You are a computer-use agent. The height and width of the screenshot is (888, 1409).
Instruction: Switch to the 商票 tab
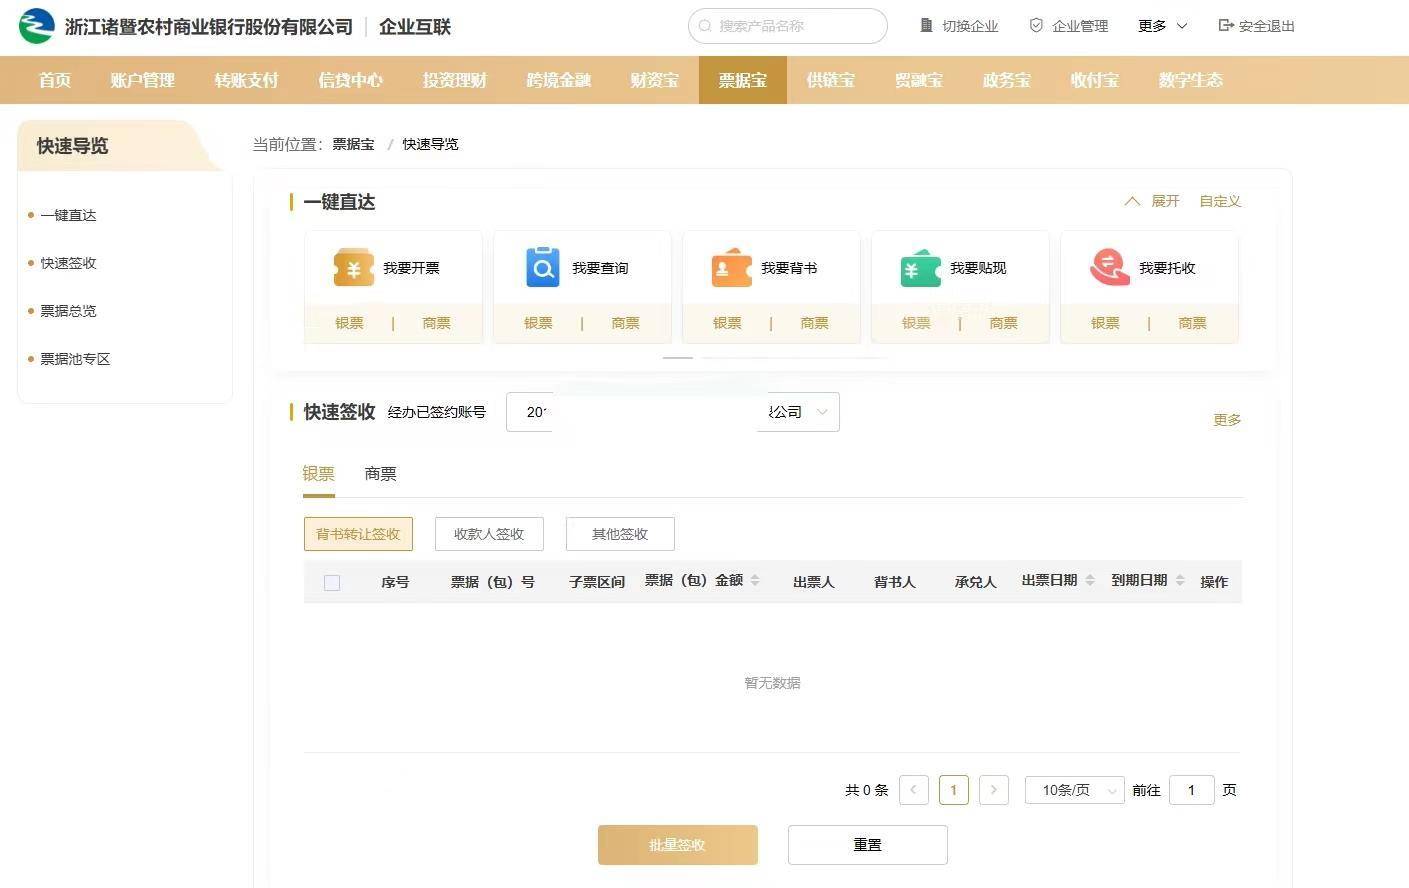coord(380,474)
